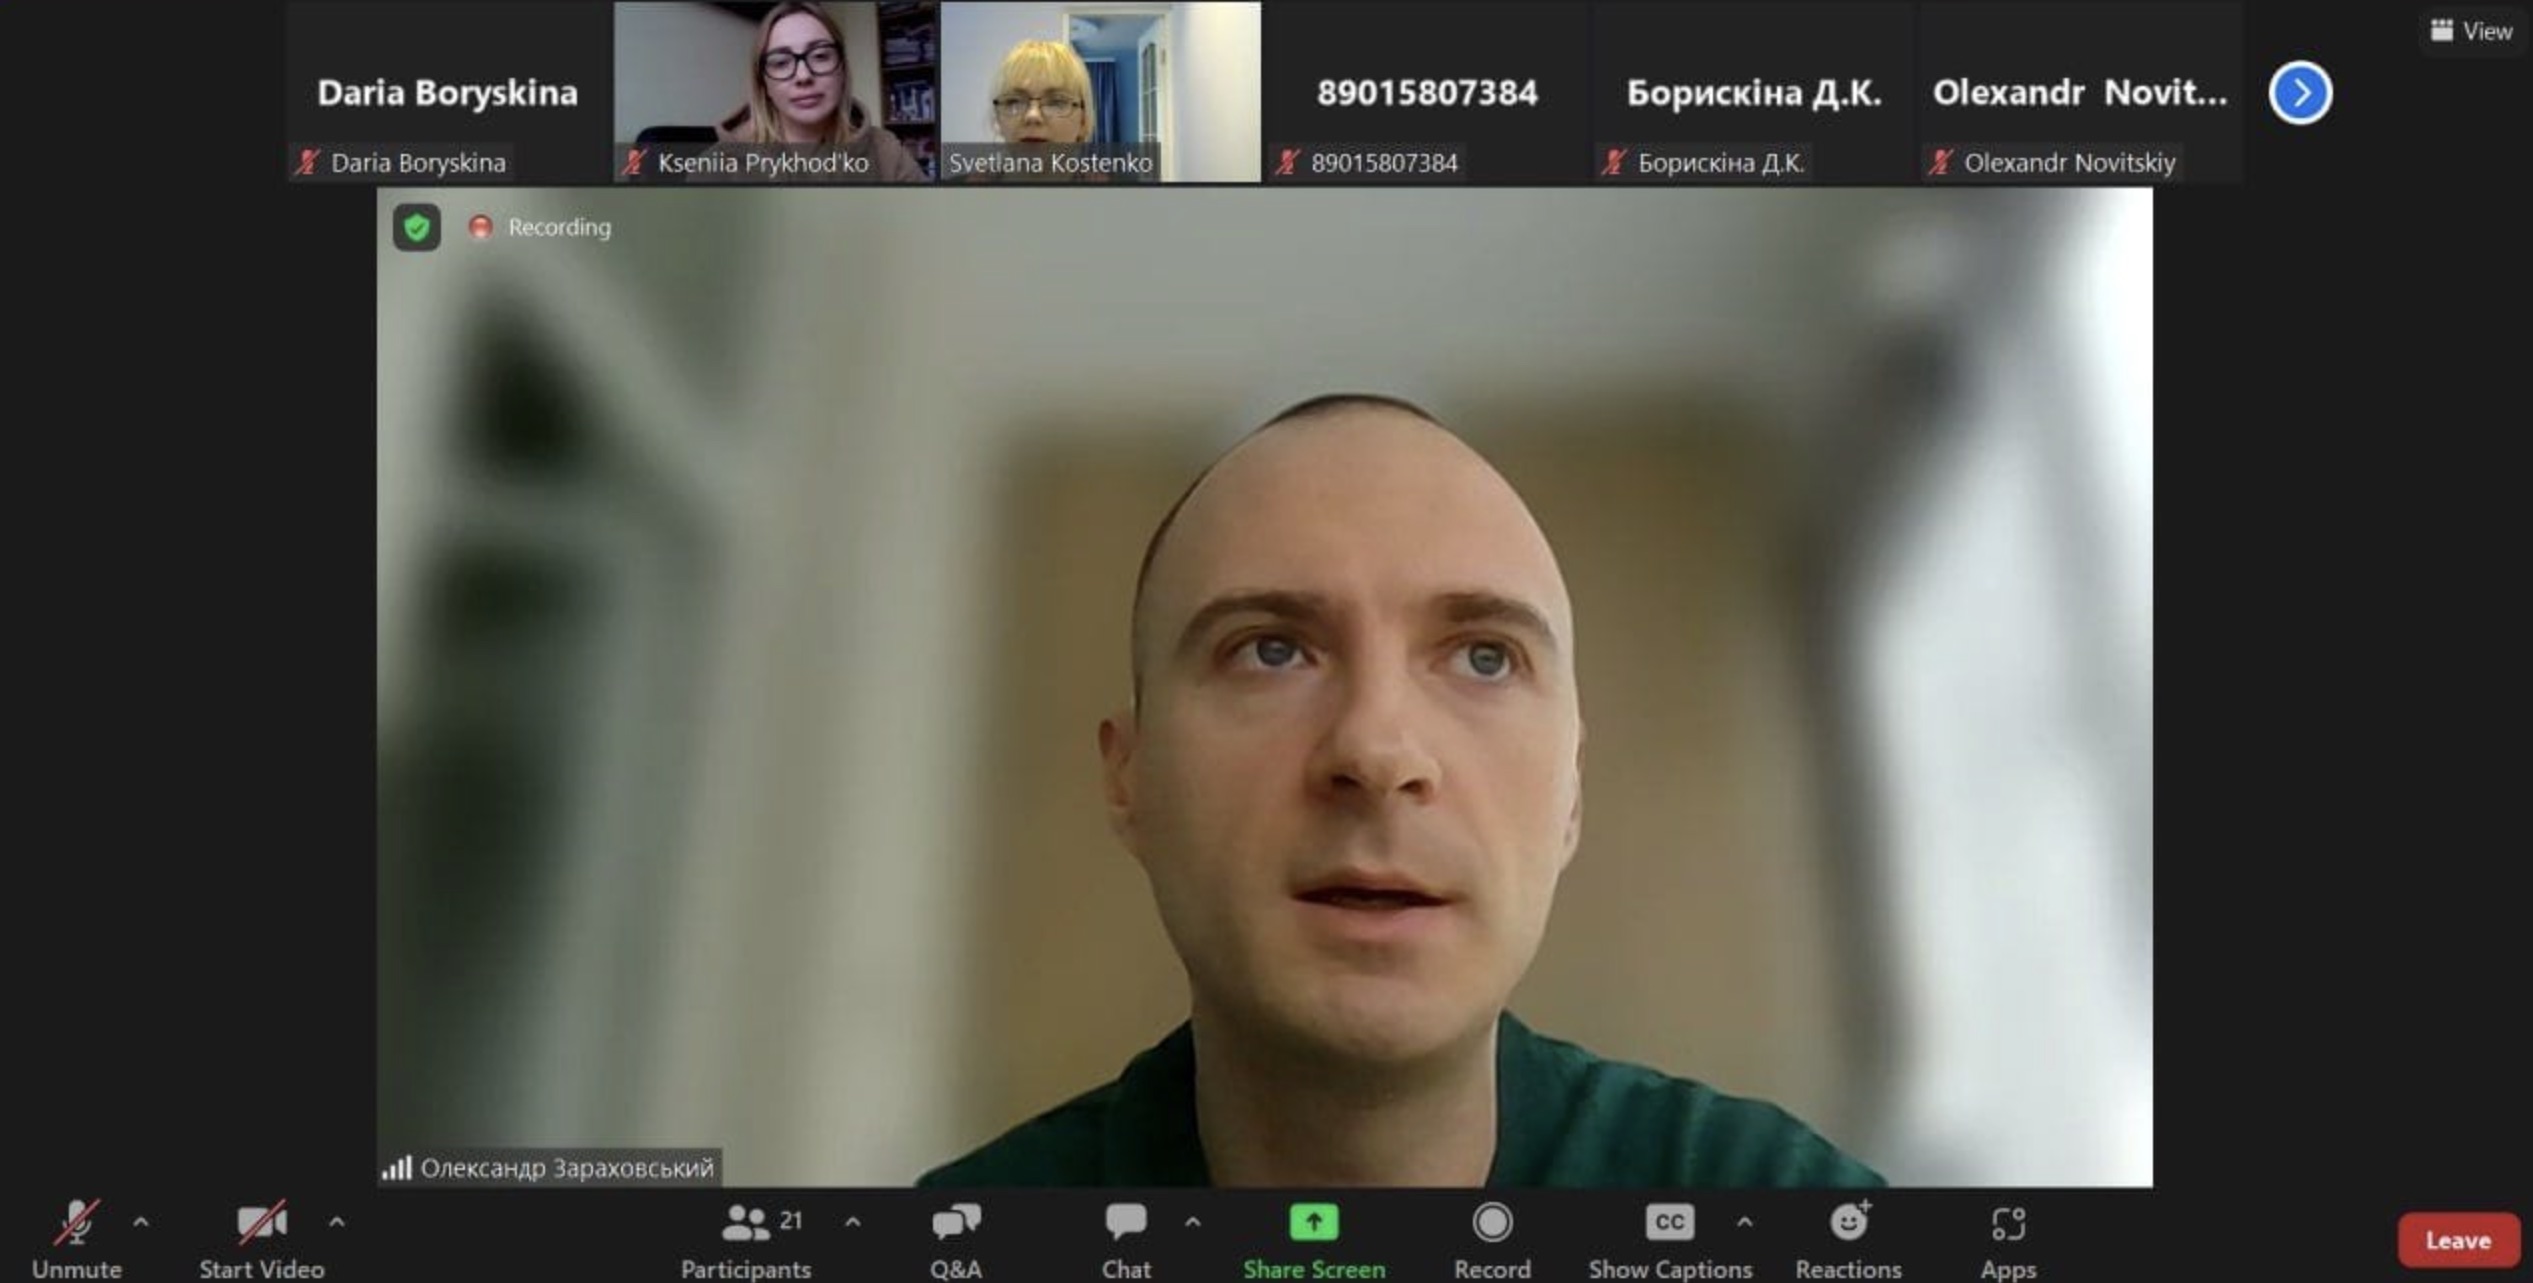Open the Reactions menu
The width and height of the screenshot is (2533, 1283).
pos(1848,1240)
